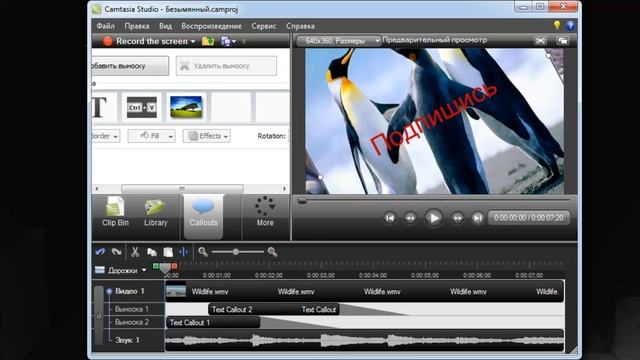The height and width of the screenshot is (360, 640).
Task: Open the Правка menu
Action: click(x=137, y=26)
